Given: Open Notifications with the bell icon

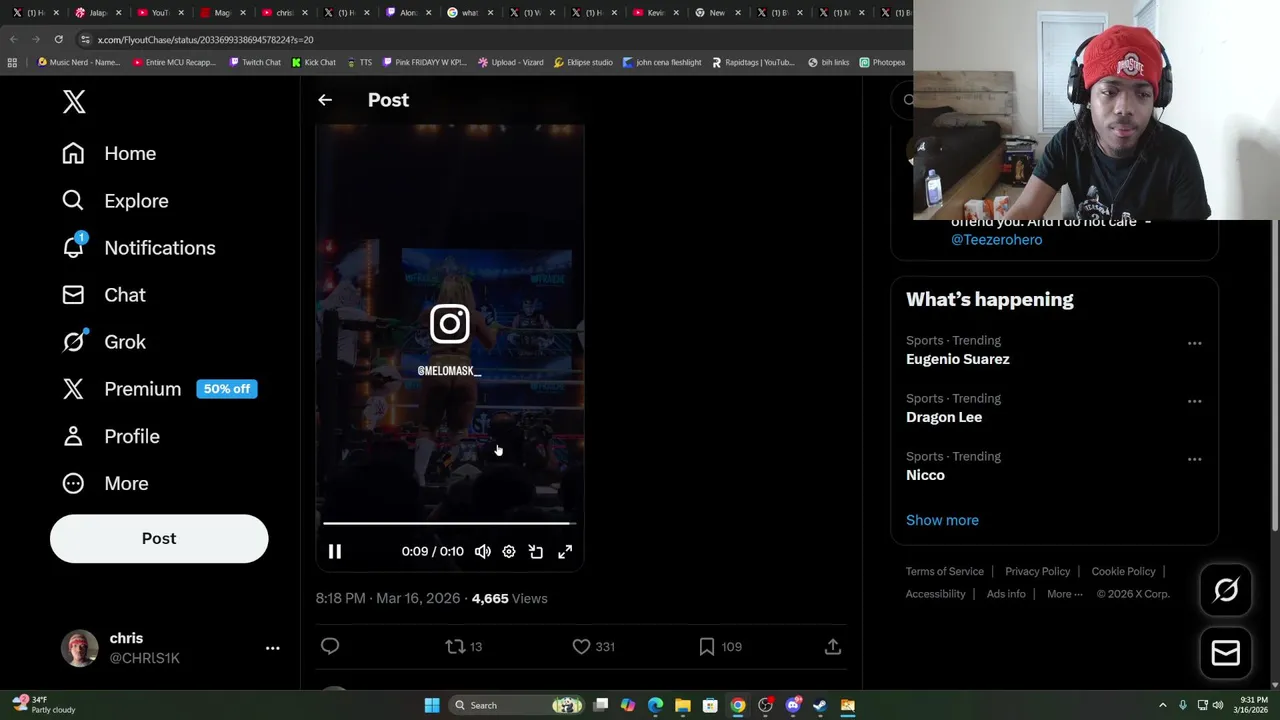Looking at the screenshot, I should pyautogui.click(x=138, y=248).
